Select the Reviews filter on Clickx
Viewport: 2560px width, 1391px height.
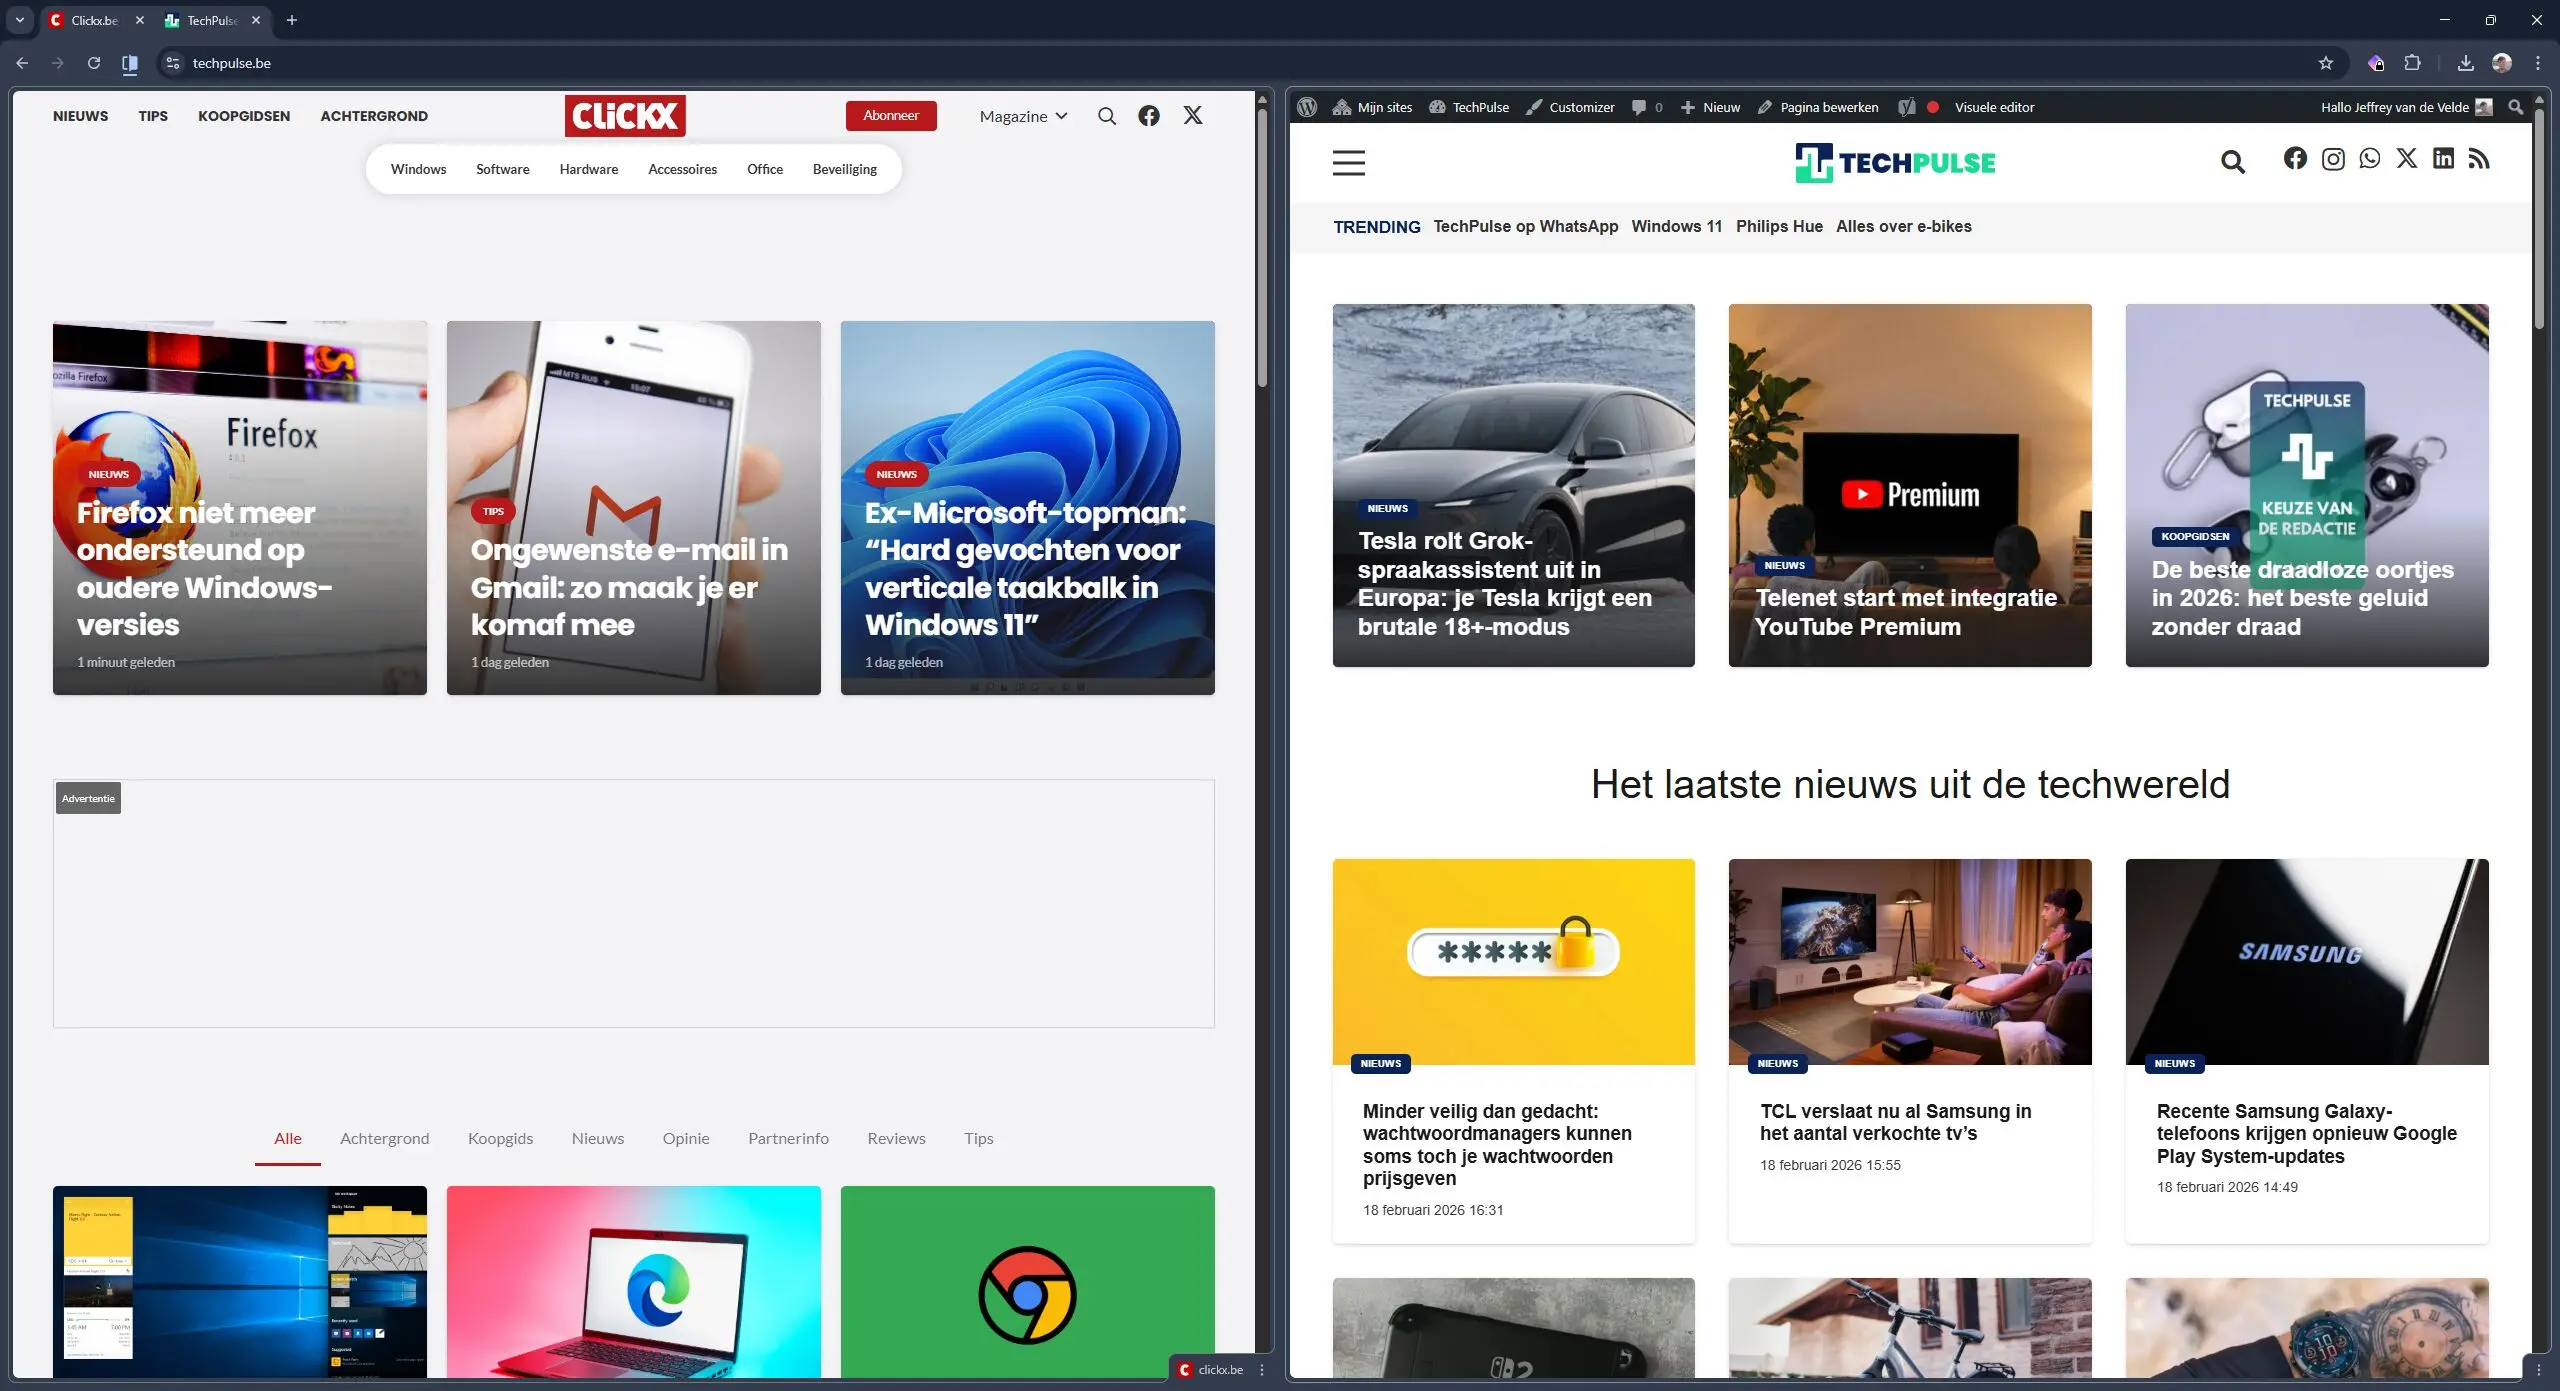click(x=895, y=1138)
